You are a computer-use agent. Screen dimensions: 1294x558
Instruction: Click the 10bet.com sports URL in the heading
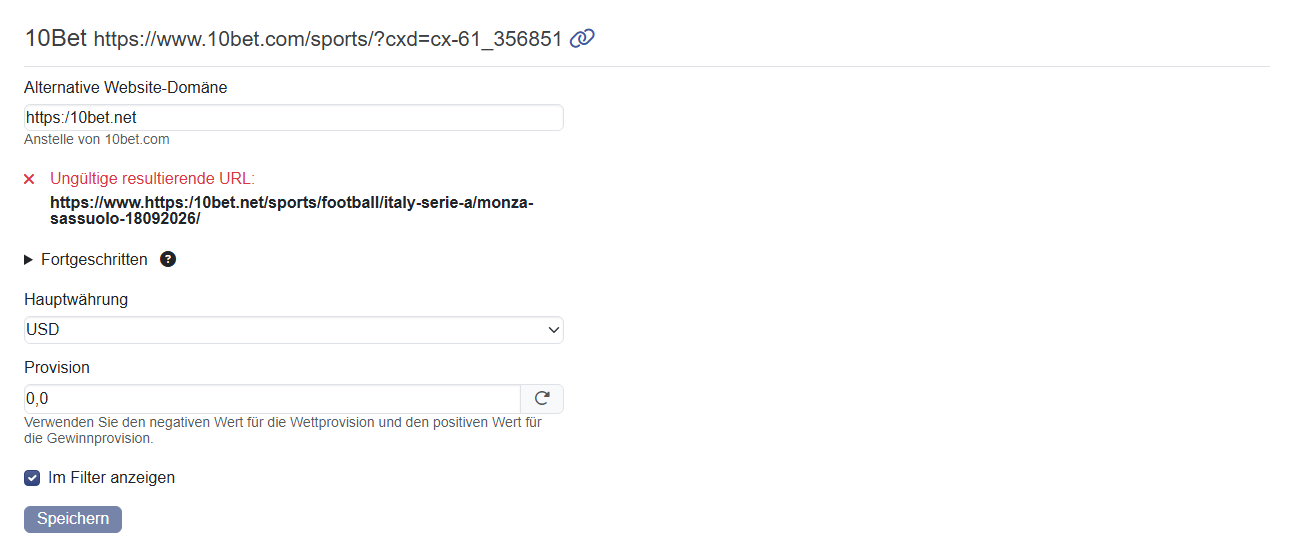coord(328,39)
